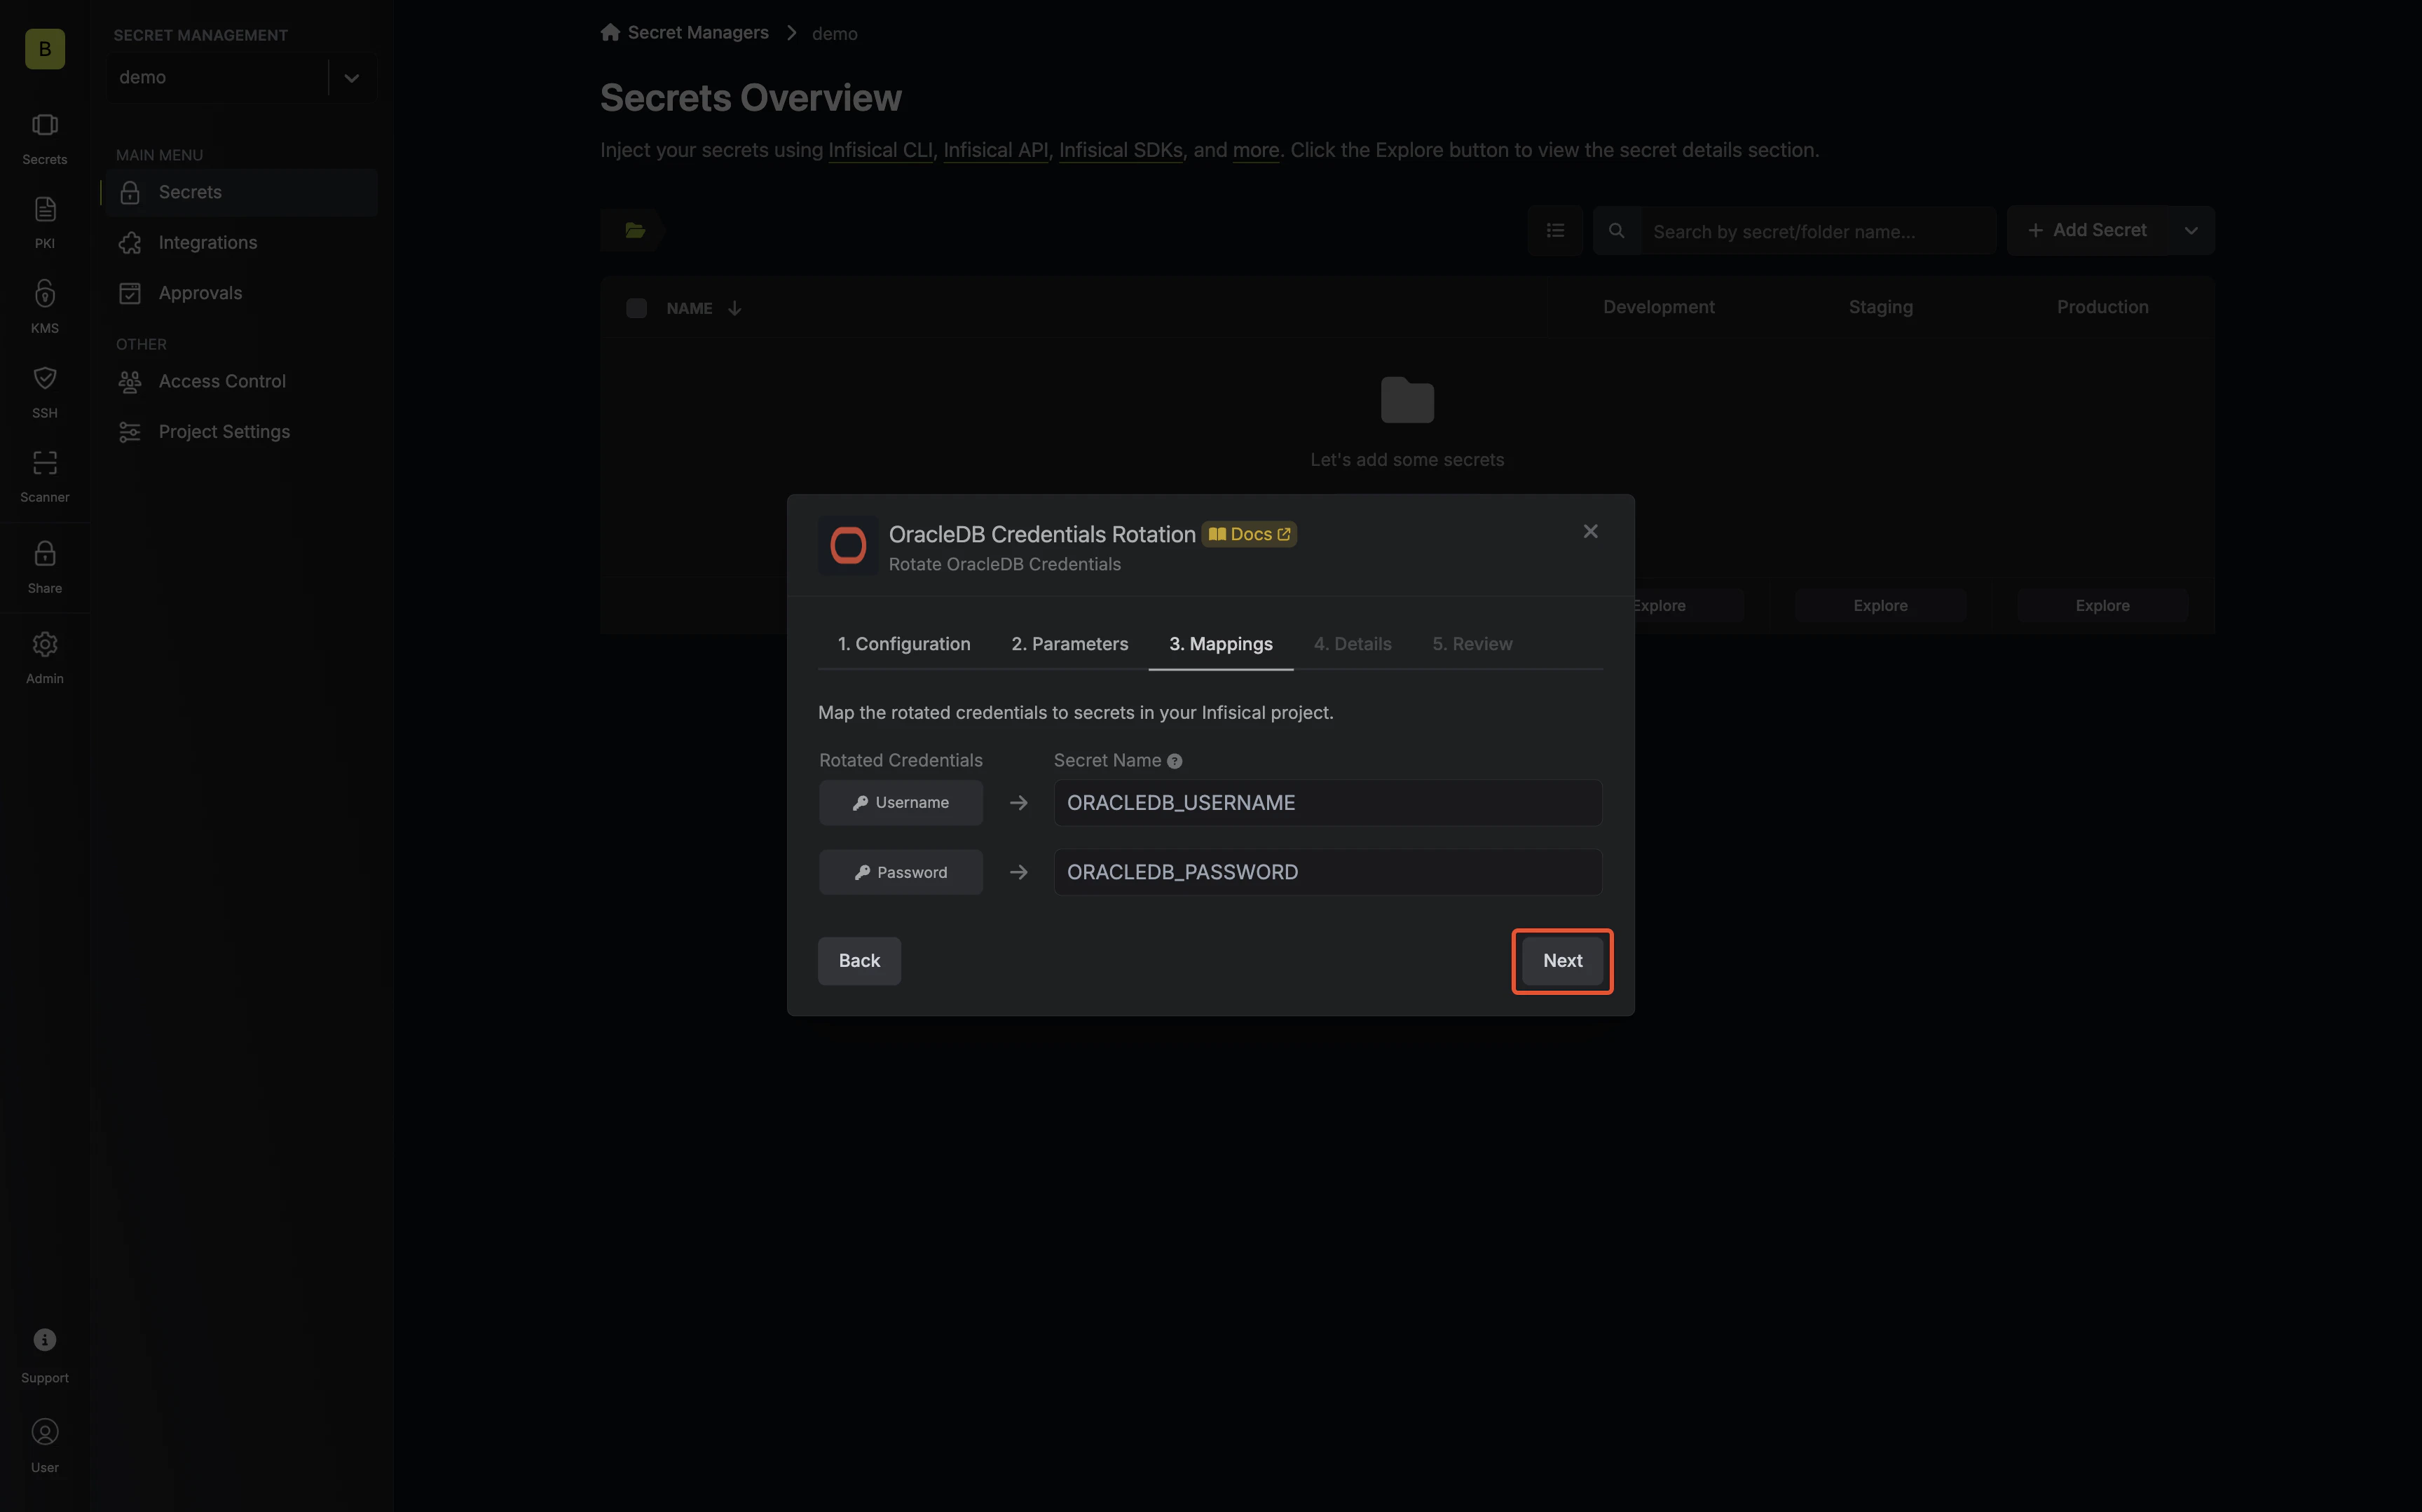Image resolution: width=2422 pixels, height=1512 pixels.
Task: Click the Staging column header
Action: (x=1880, y=307)
